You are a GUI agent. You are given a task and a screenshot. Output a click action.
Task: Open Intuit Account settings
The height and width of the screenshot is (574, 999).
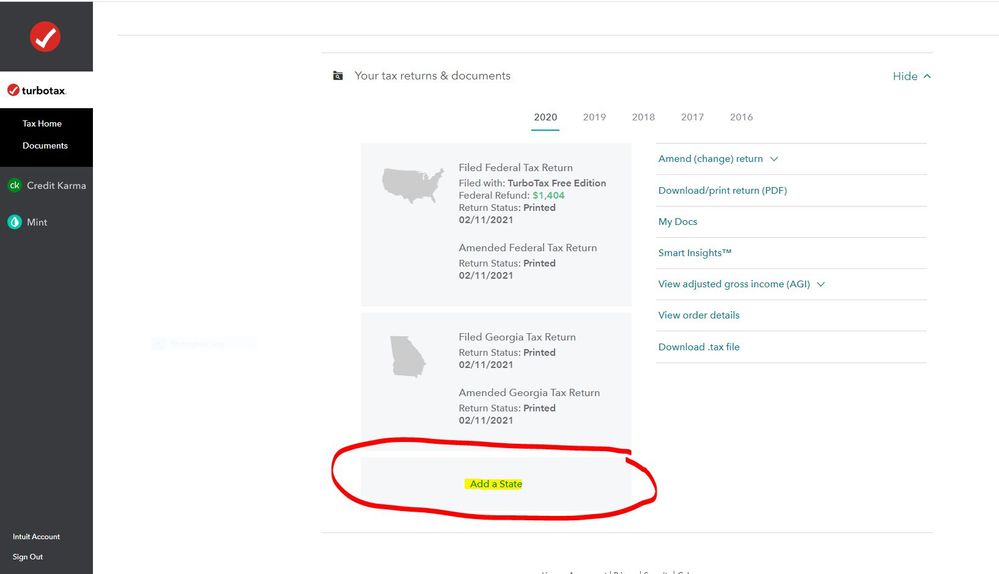tap(36, 536)
